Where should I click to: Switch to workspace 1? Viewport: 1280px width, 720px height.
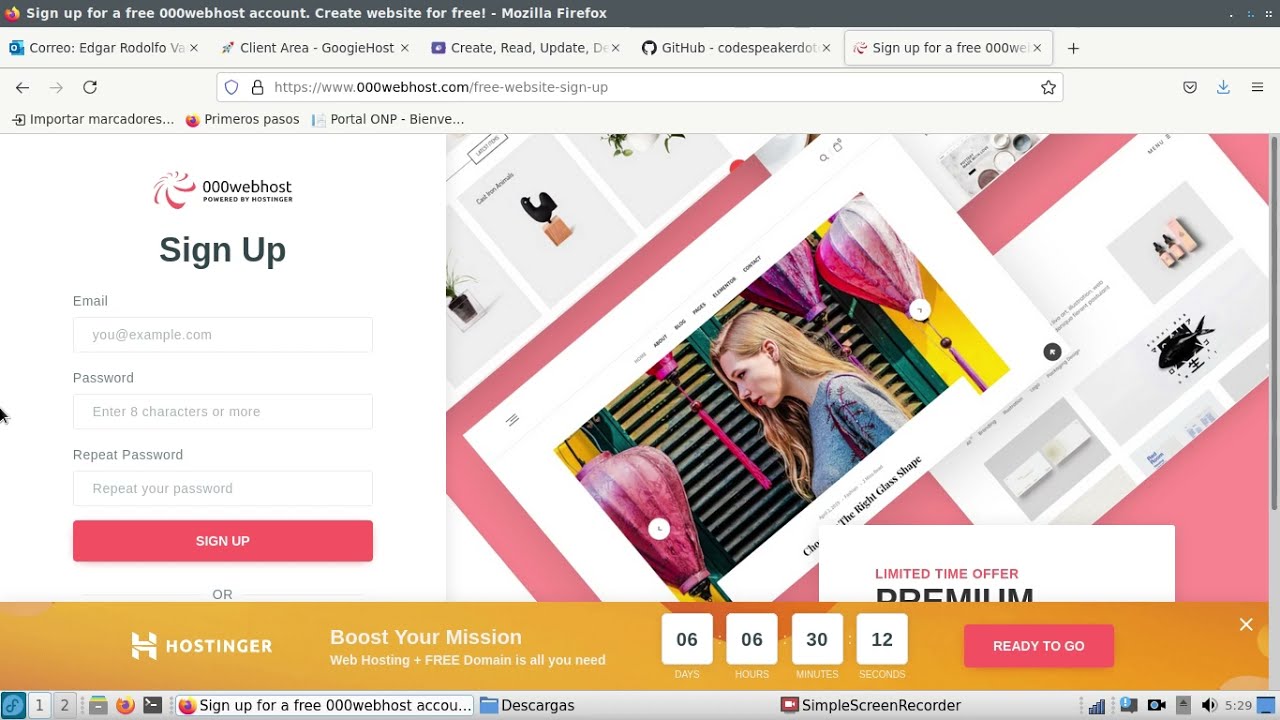[x=39, y=705]
